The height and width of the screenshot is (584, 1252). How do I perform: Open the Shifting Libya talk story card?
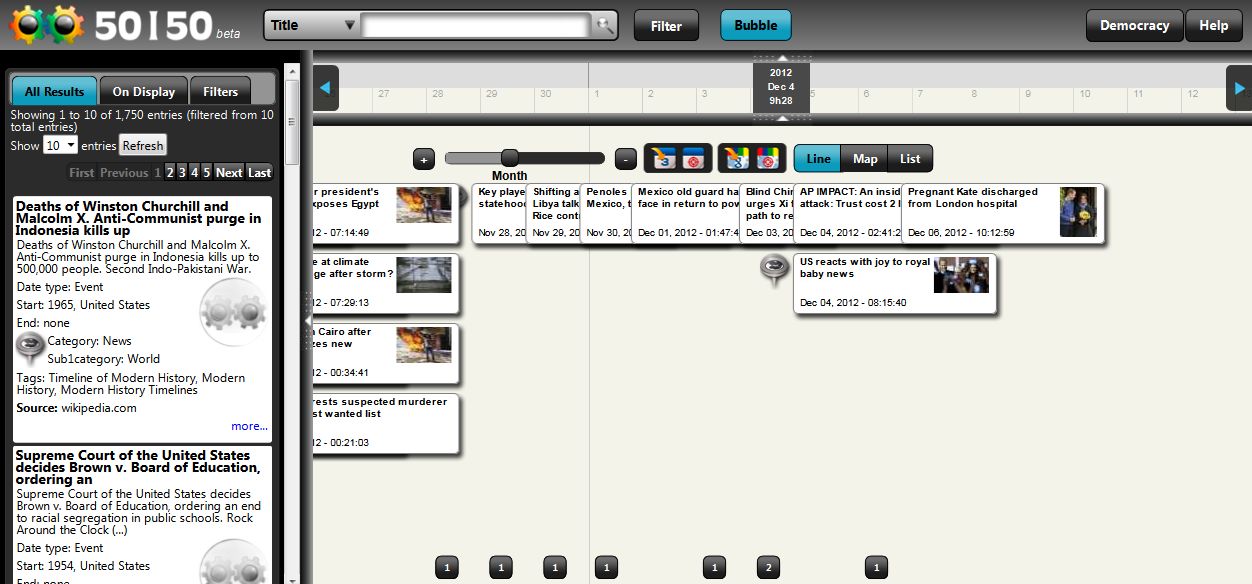pos(554,213)
